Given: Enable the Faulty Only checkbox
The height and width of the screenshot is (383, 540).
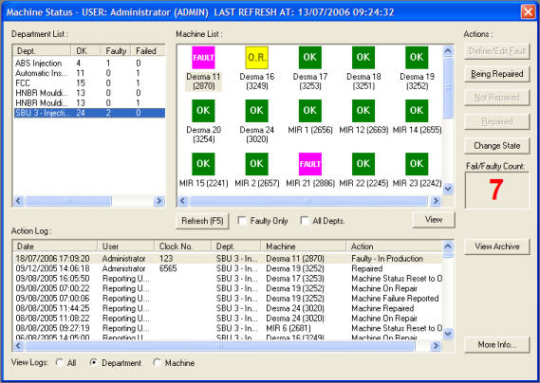Looking at the screenshot, I should 242,221.
